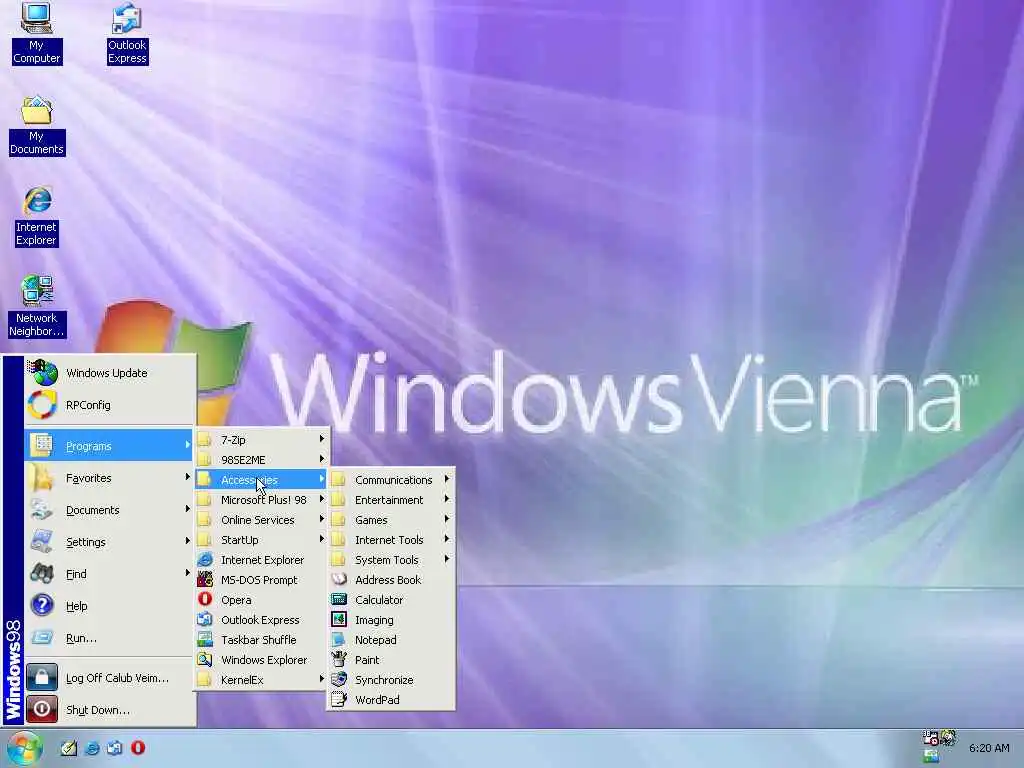The height and width of the screenshot is (768, 1024).
Task: Click the Find text label
Action: (x=76, y=574)
